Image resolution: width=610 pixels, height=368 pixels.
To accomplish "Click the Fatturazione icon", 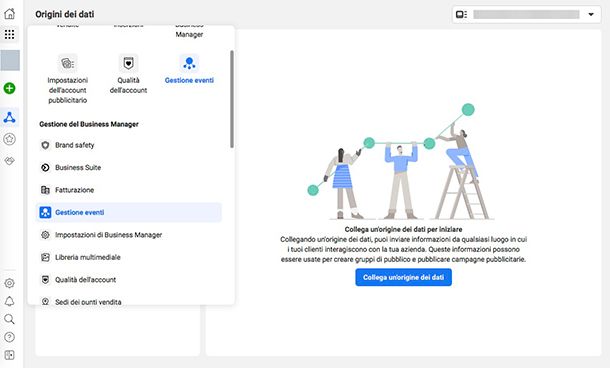I will pos(45,190).
